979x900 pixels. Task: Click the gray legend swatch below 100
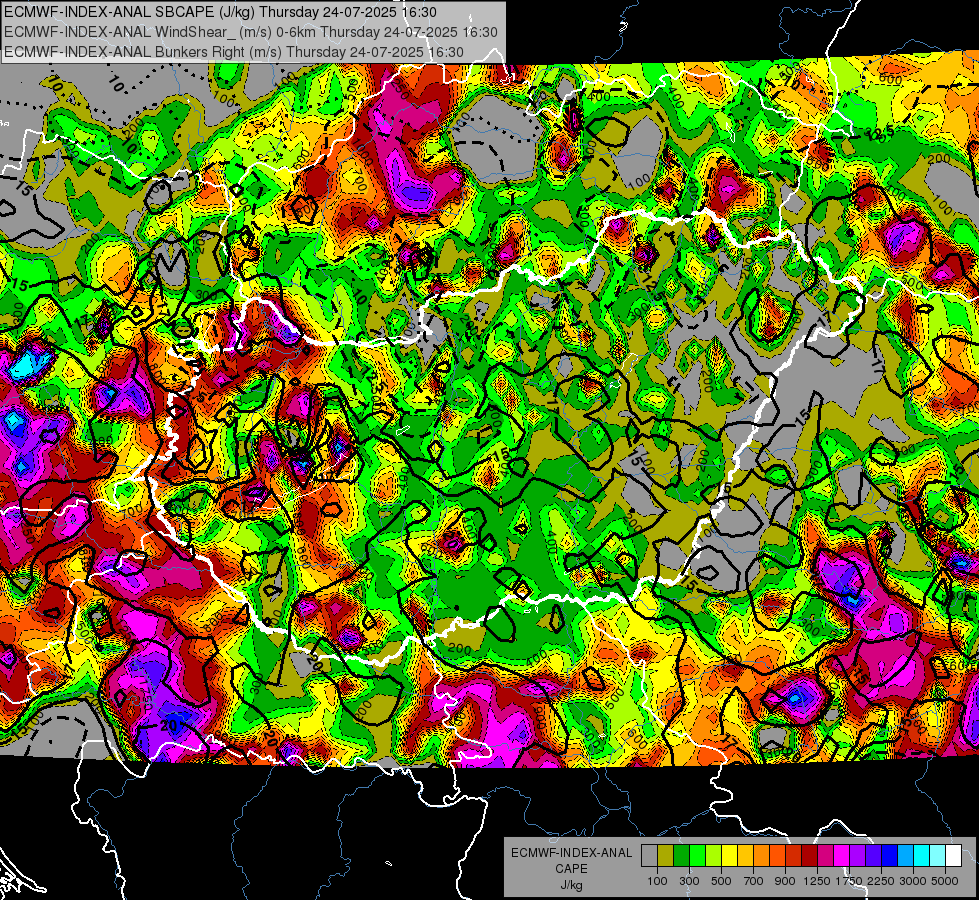click(x=649, y=856)
